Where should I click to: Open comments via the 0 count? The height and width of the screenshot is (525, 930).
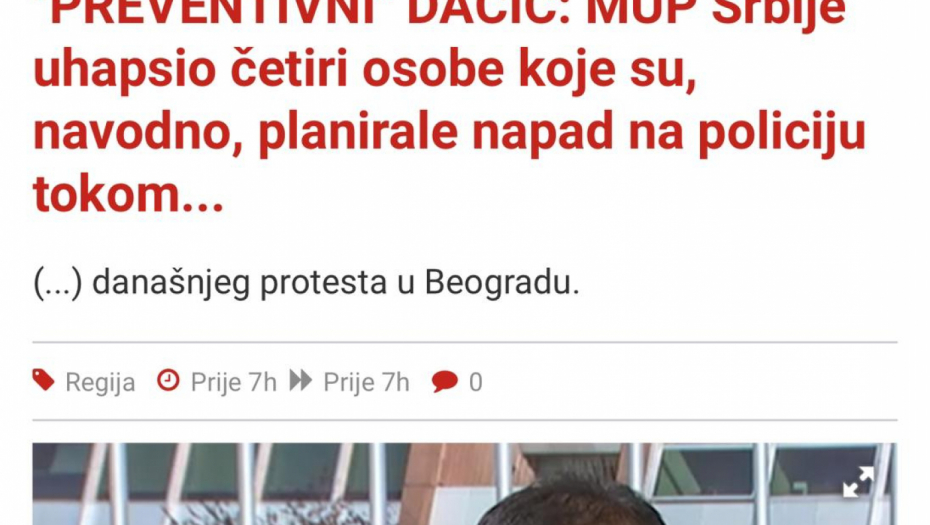(x=476, y=382)
